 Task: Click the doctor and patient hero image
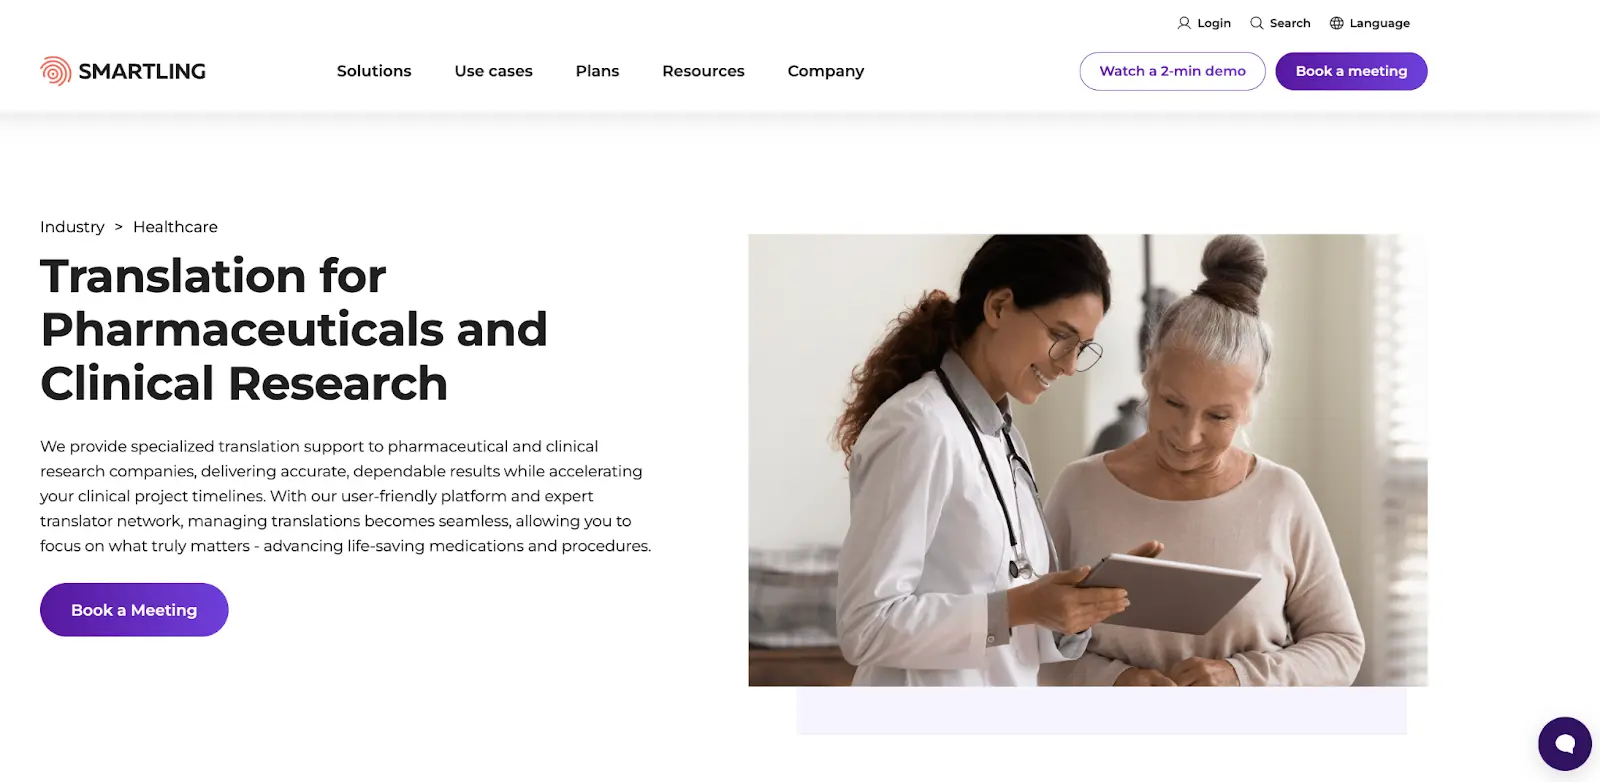click(x=1088, y=460)
